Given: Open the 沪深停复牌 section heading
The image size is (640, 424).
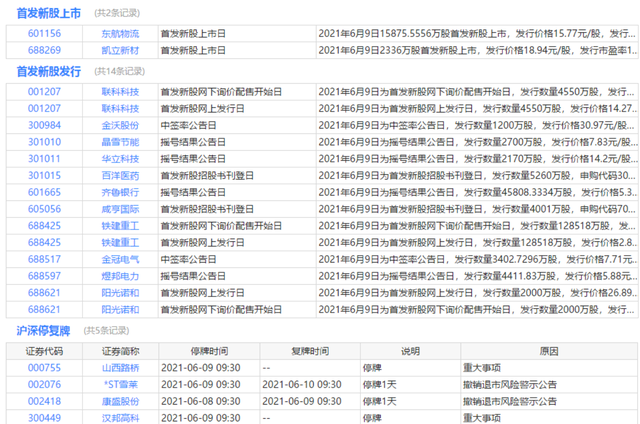Looking at the screenshot, I should click(43, 331).
